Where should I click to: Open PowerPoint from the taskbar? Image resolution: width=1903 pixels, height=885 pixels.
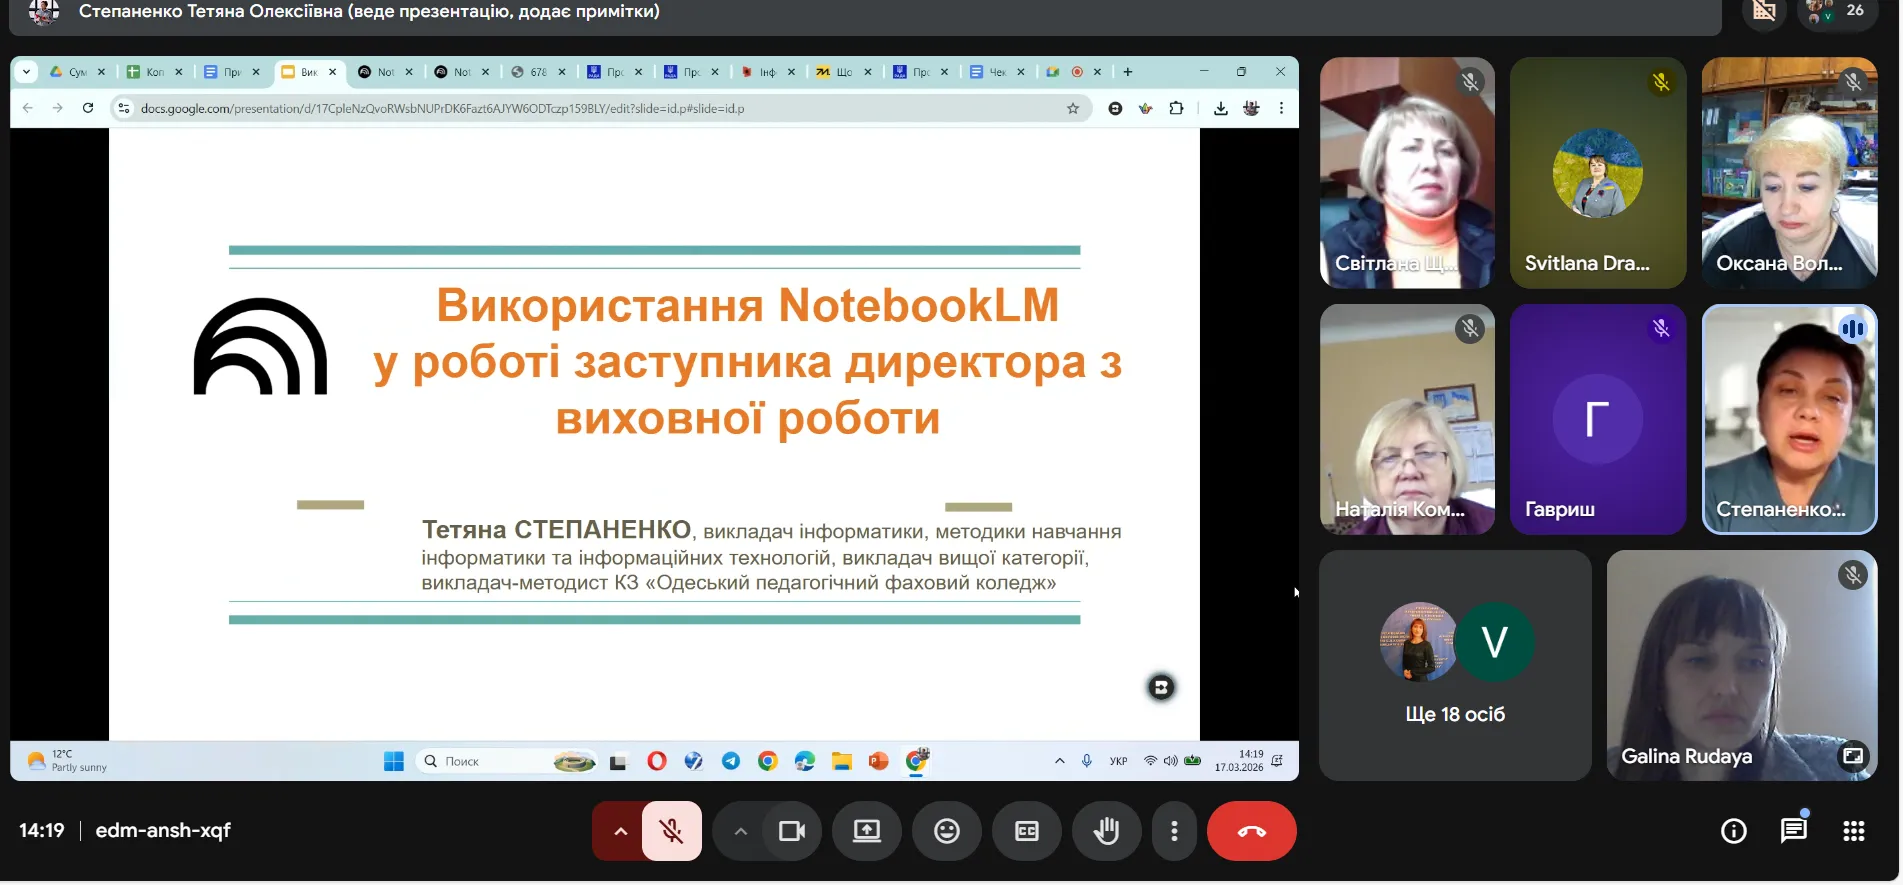click(x=879, y=761)
